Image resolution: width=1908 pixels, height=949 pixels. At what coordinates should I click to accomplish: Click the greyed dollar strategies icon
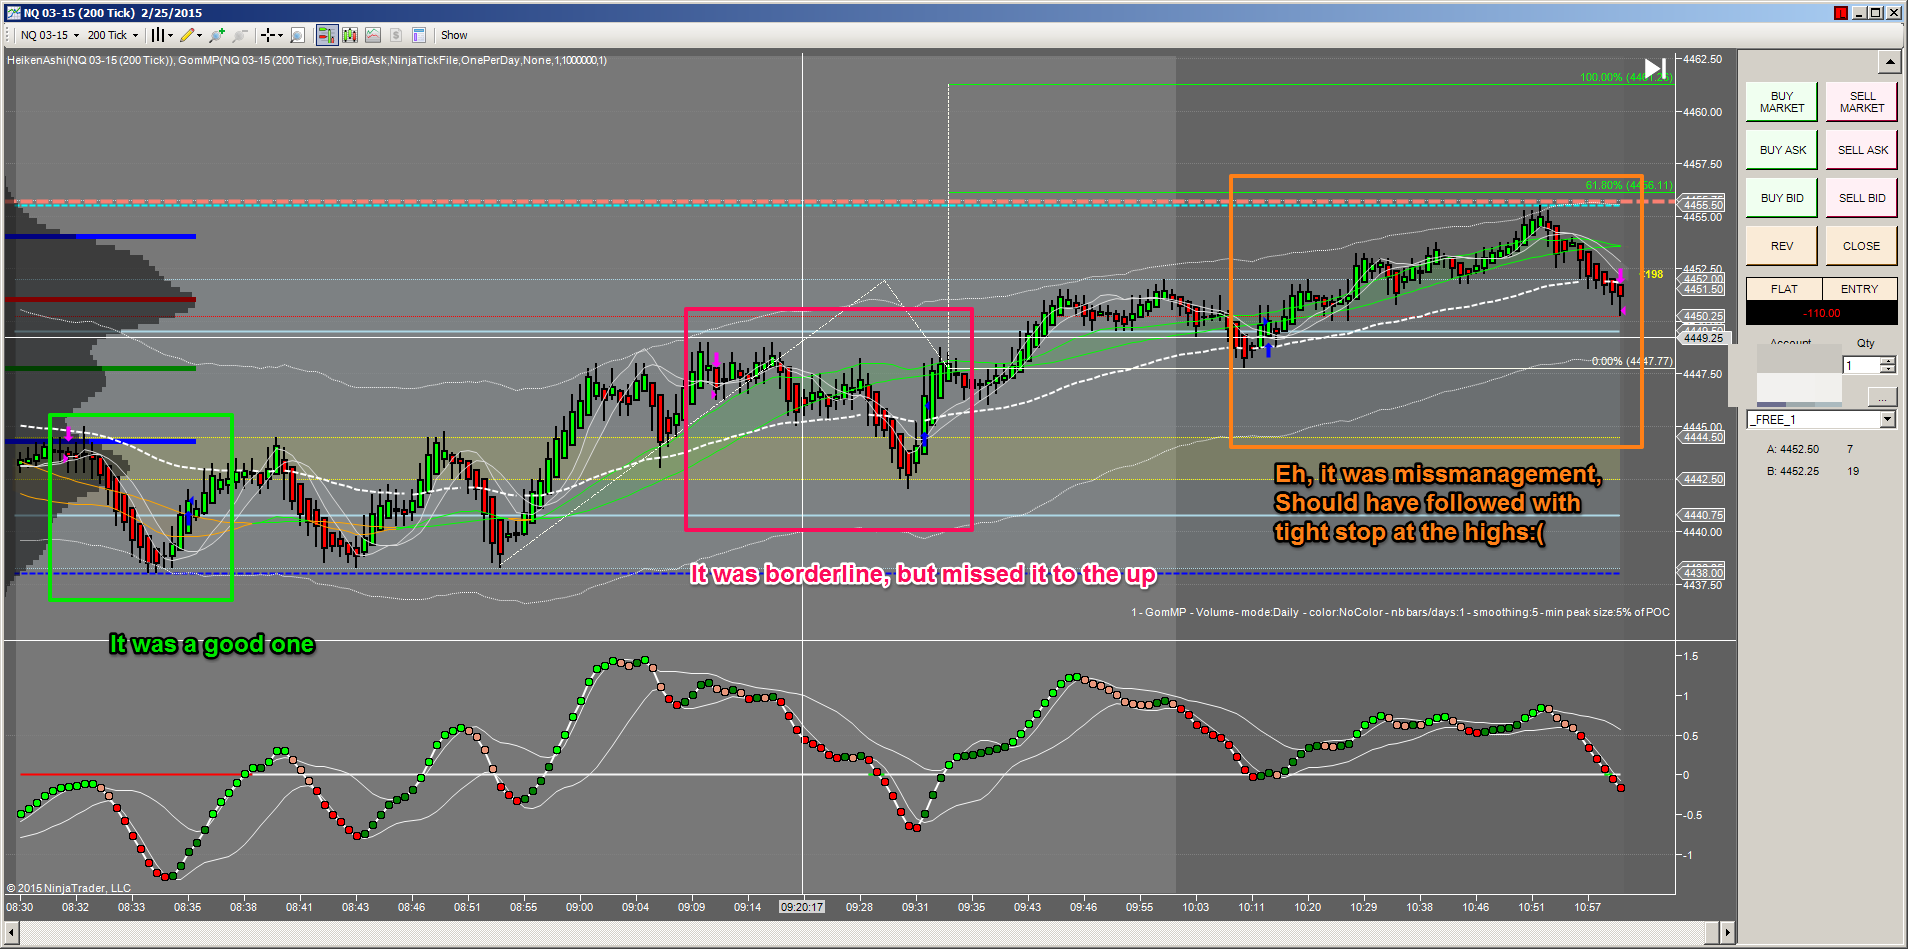pyautogui.click(x=396, y=35)
